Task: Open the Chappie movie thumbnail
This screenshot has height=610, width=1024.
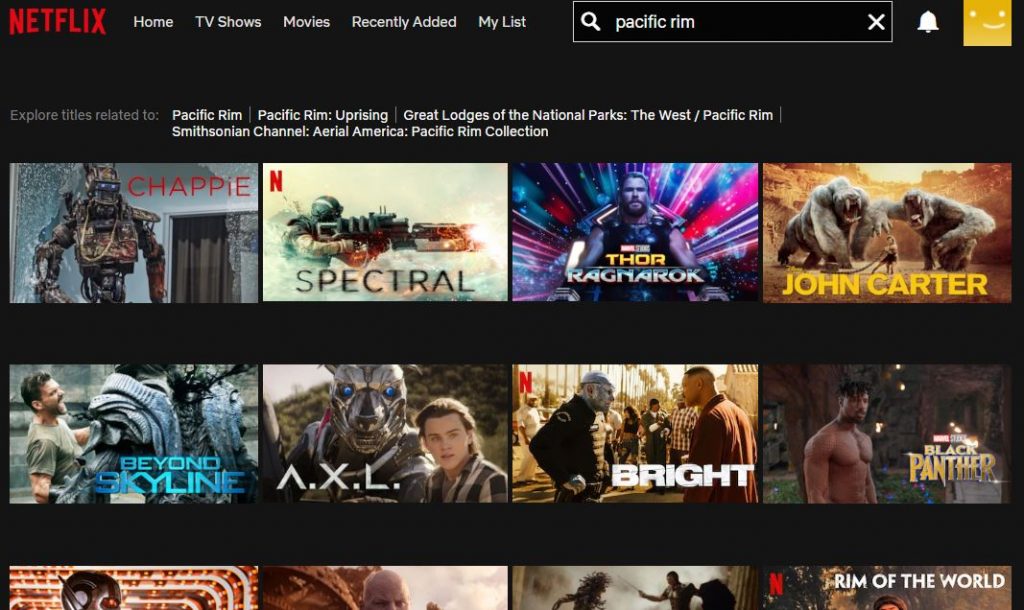Action: 134,233
